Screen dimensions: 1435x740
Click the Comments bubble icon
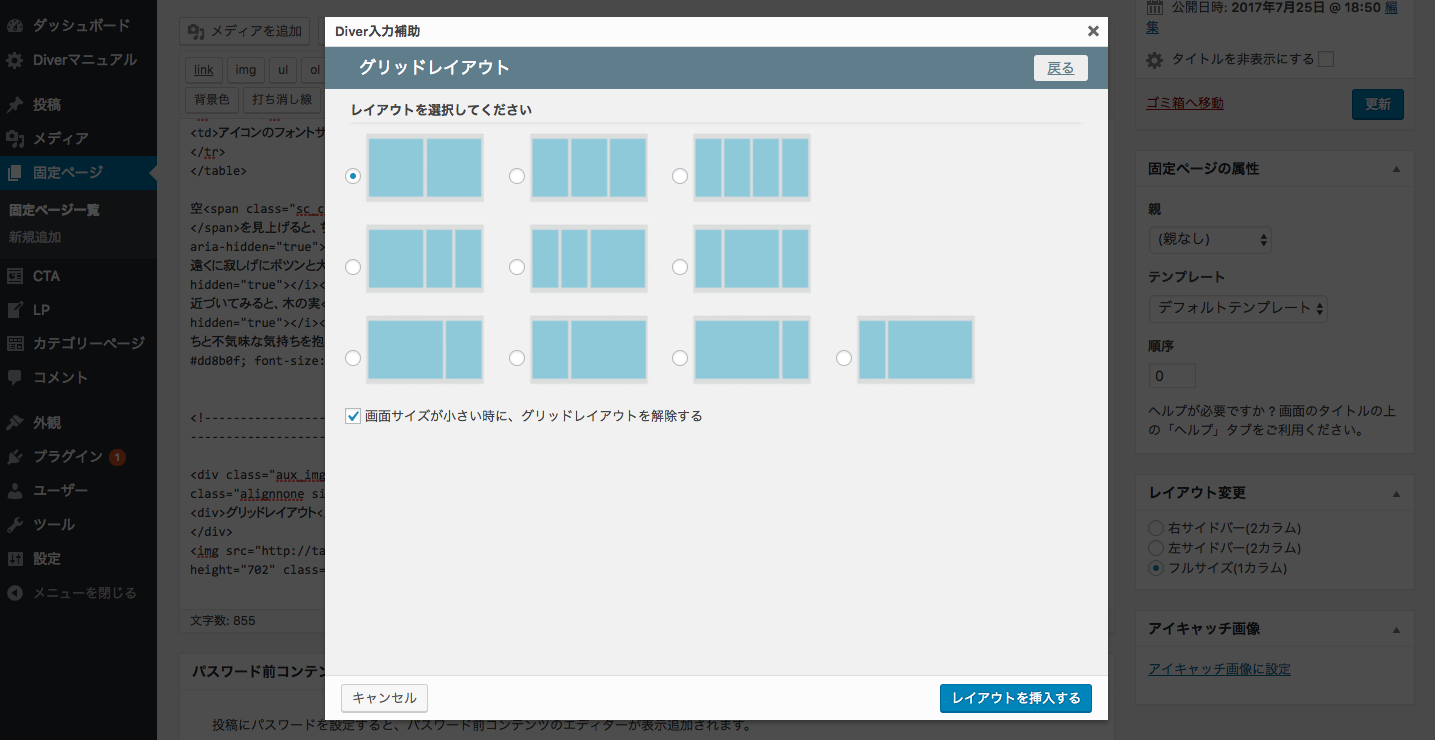[x=15, y=378]
